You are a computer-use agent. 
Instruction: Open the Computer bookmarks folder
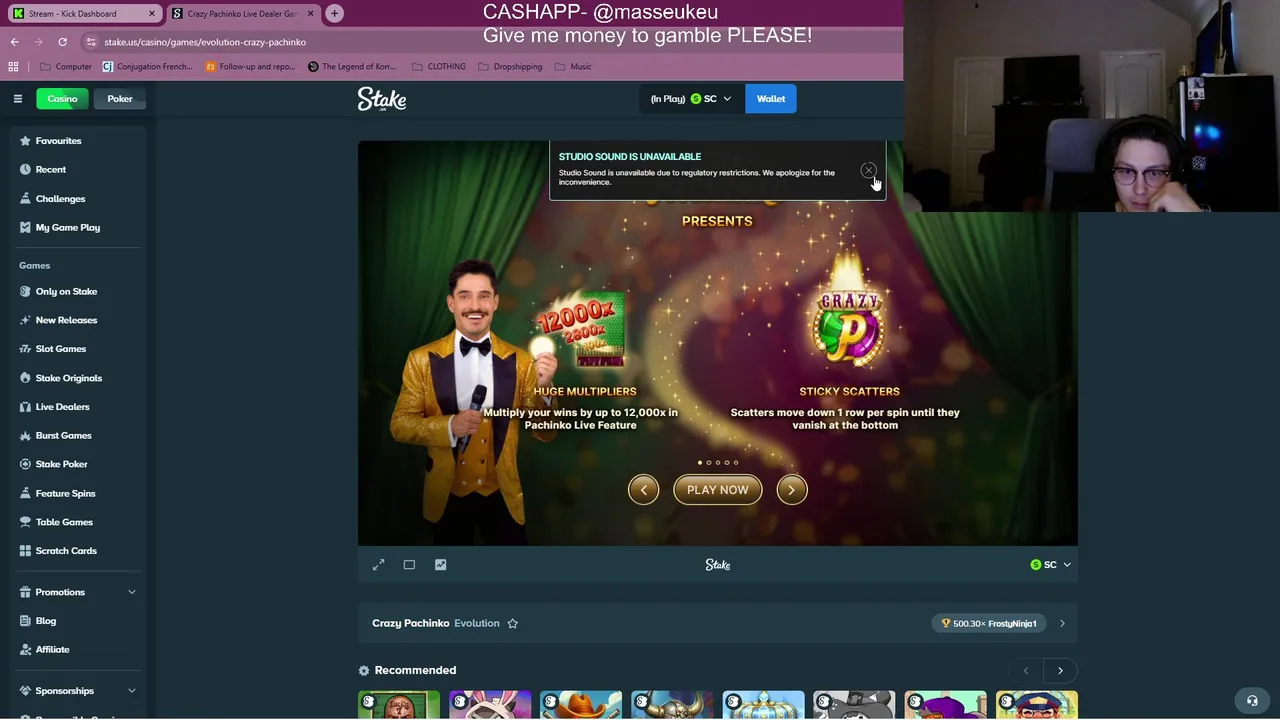coord(66,67)
